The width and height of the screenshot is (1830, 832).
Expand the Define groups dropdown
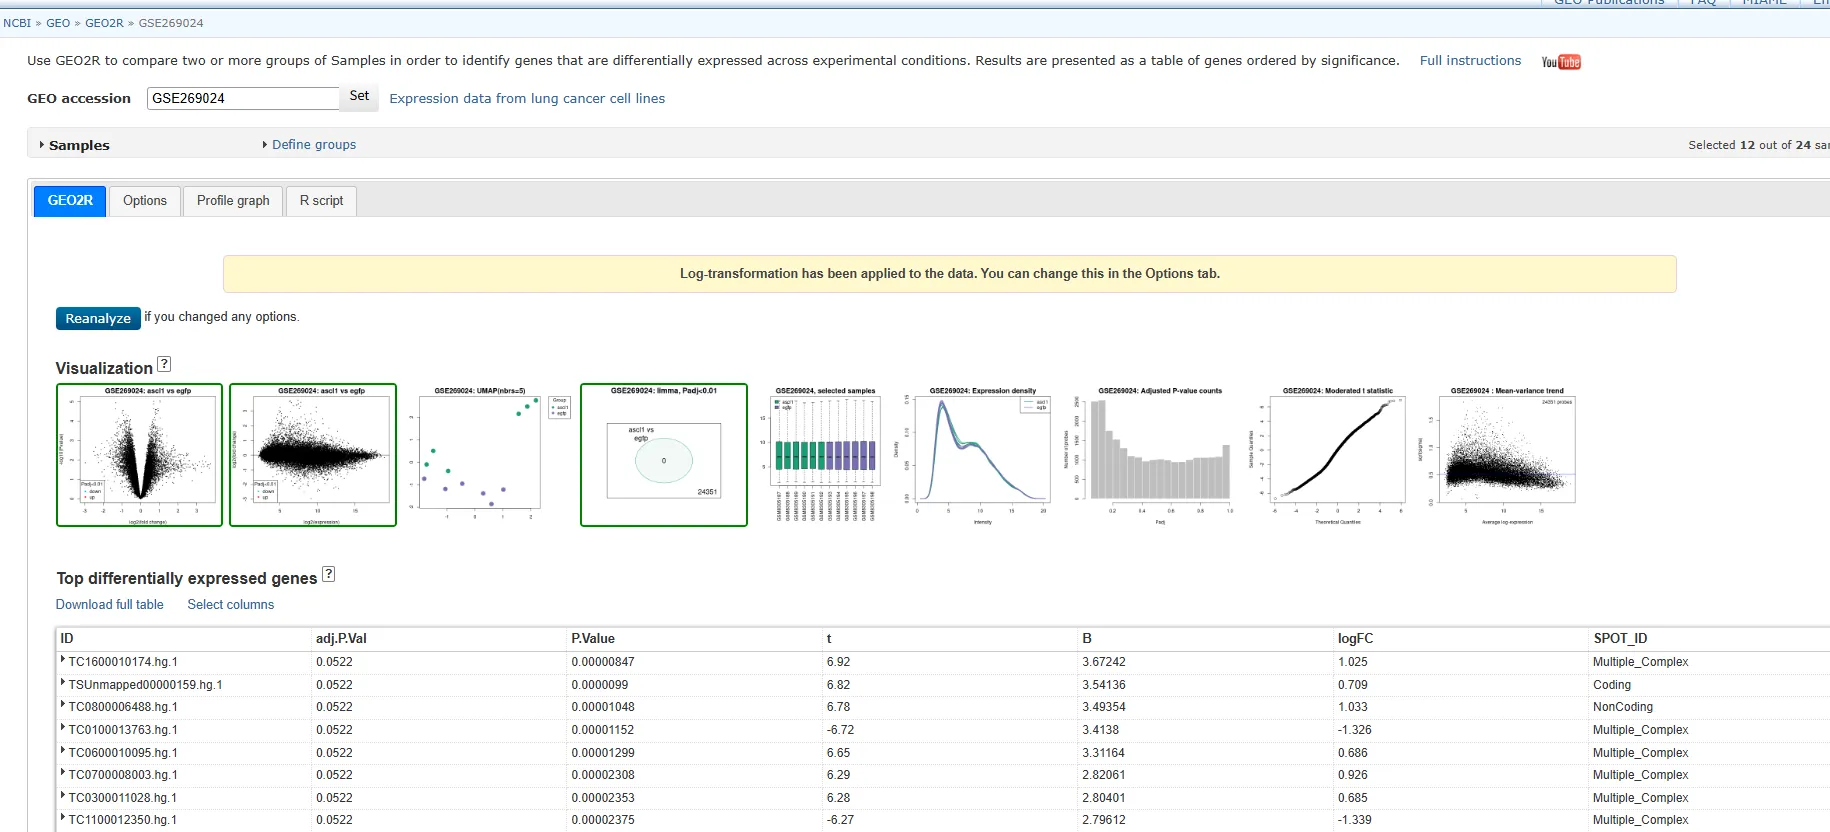pyautogui.click(x=313, y=145)
